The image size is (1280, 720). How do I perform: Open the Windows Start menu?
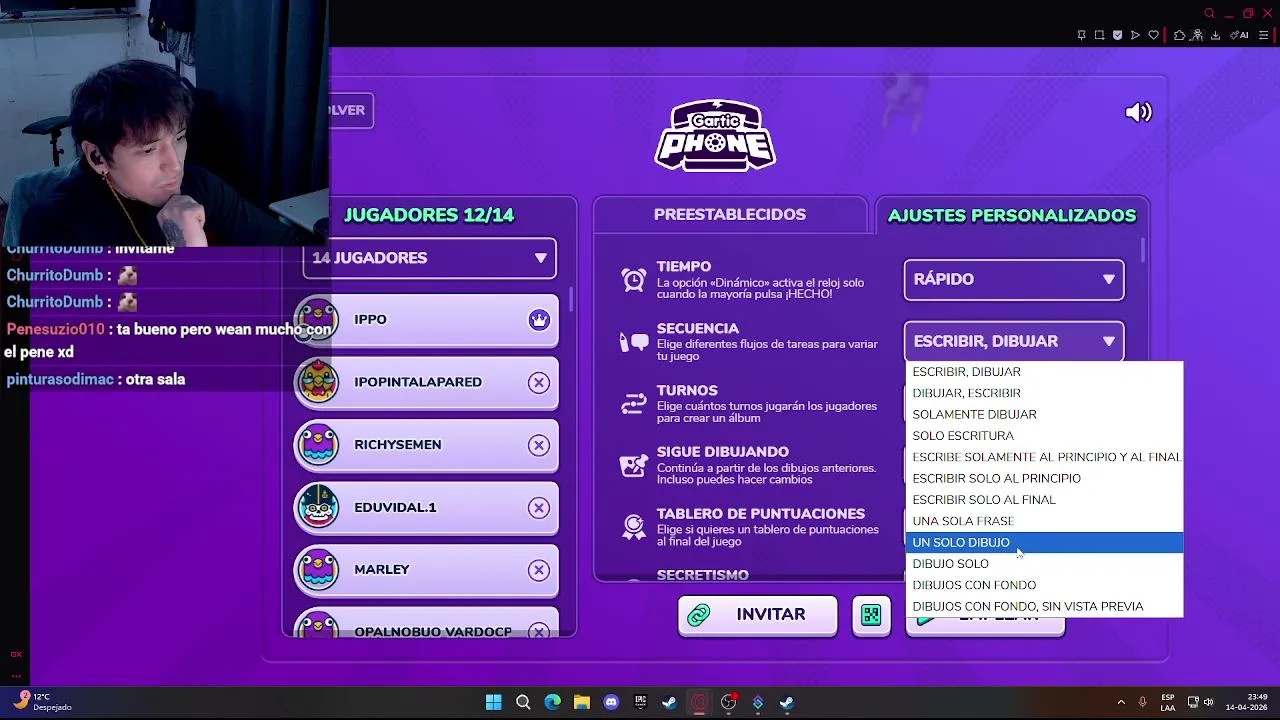point(493,702)
